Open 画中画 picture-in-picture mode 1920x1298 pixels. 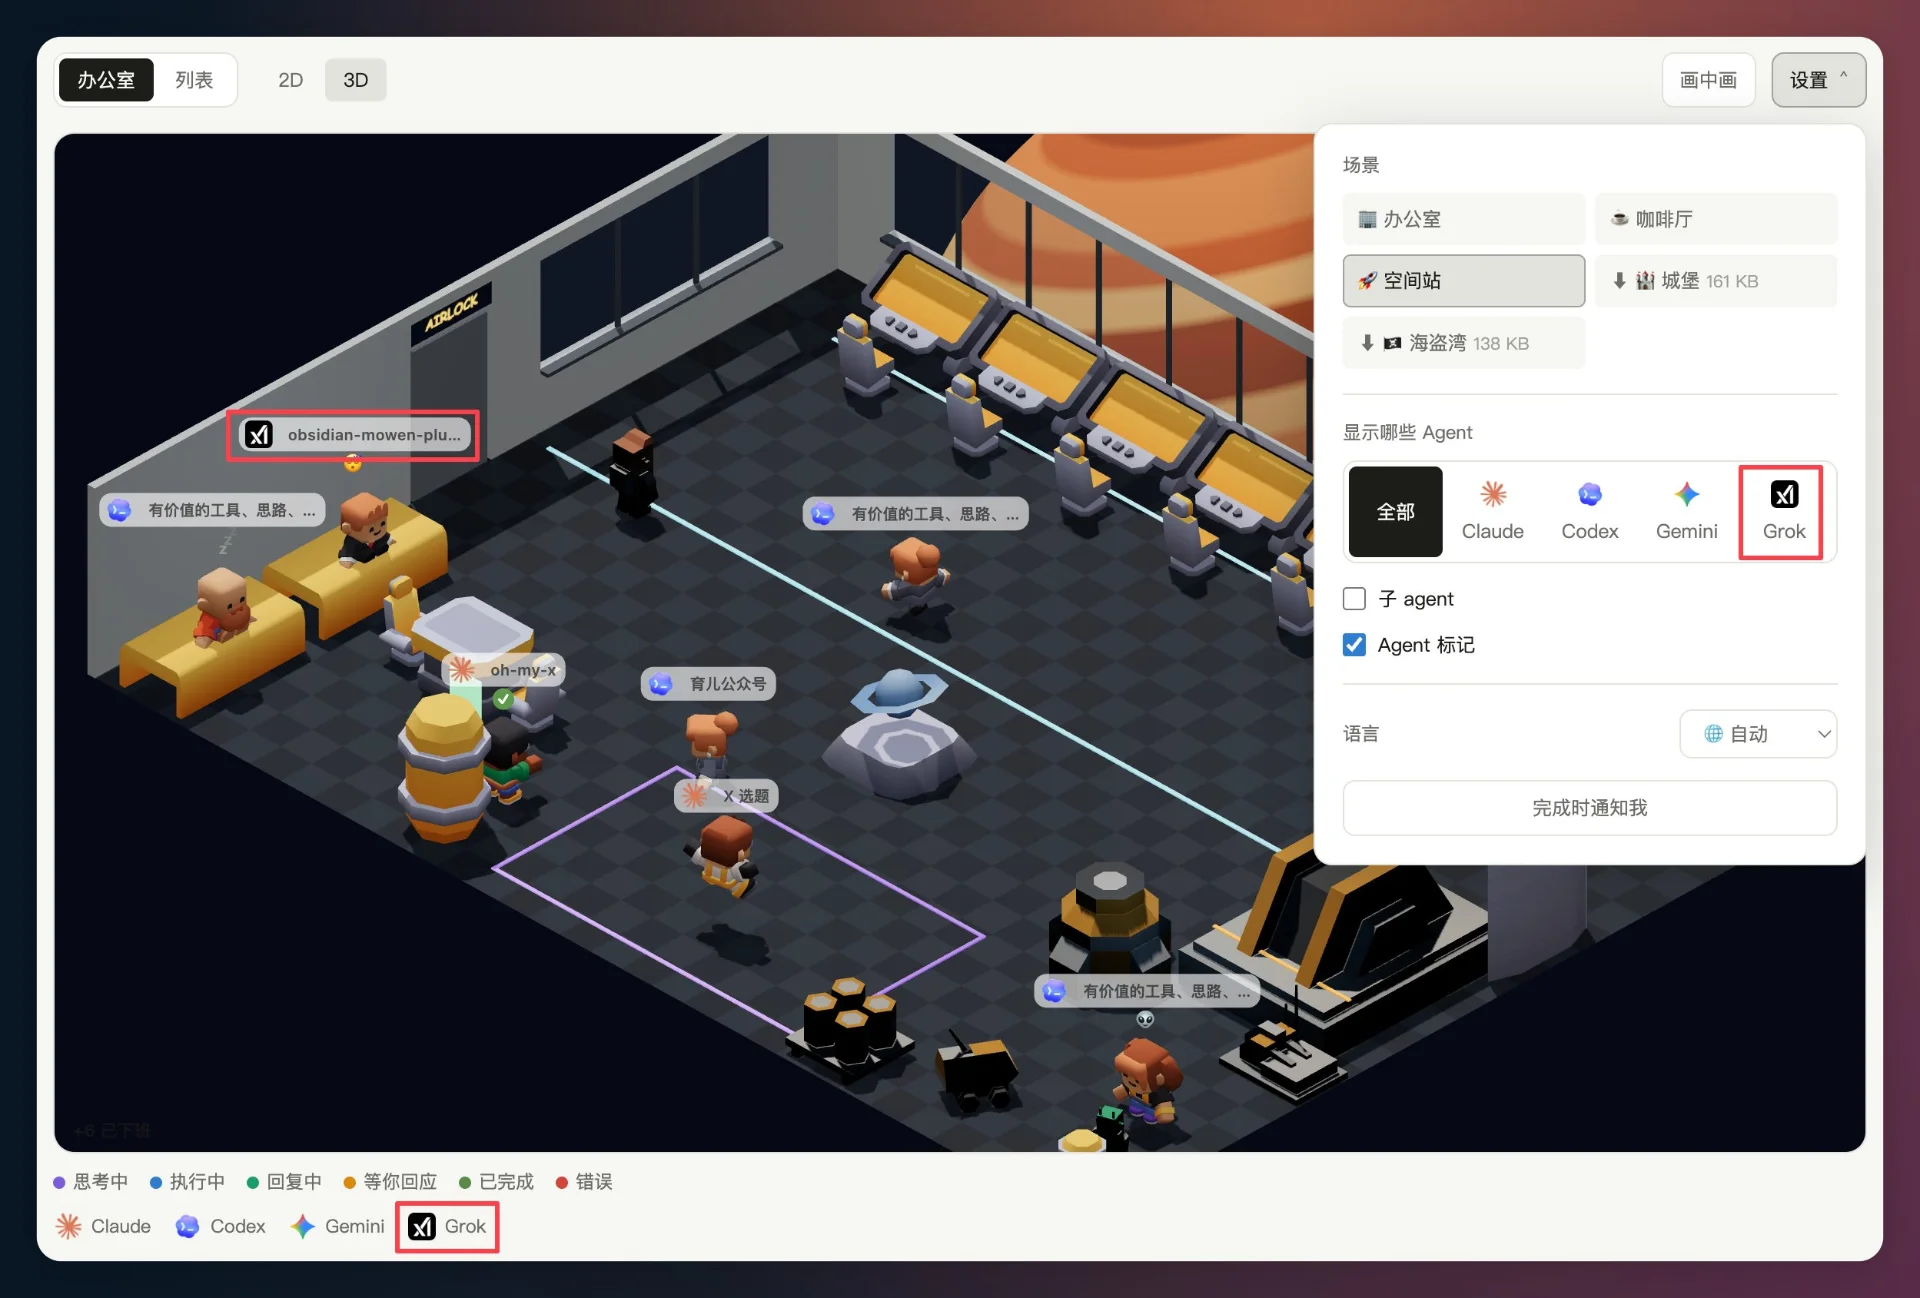1708,80
